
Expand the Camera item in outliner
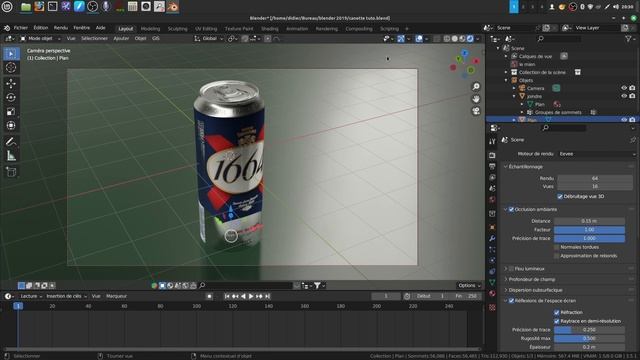[x=514, y=88]
